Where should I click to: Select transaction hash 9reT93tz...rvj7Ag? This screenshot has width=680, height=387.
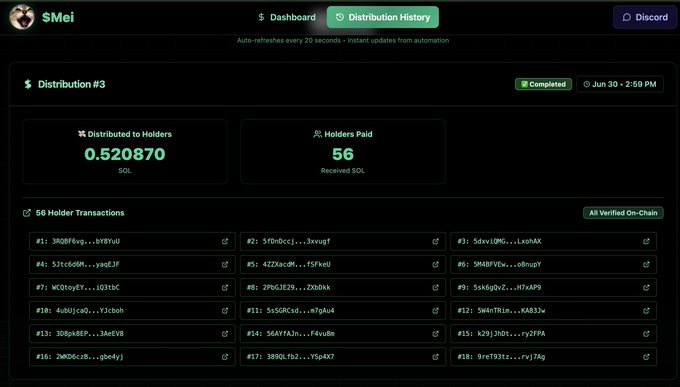pyautogui.click(x=511, y=357)
